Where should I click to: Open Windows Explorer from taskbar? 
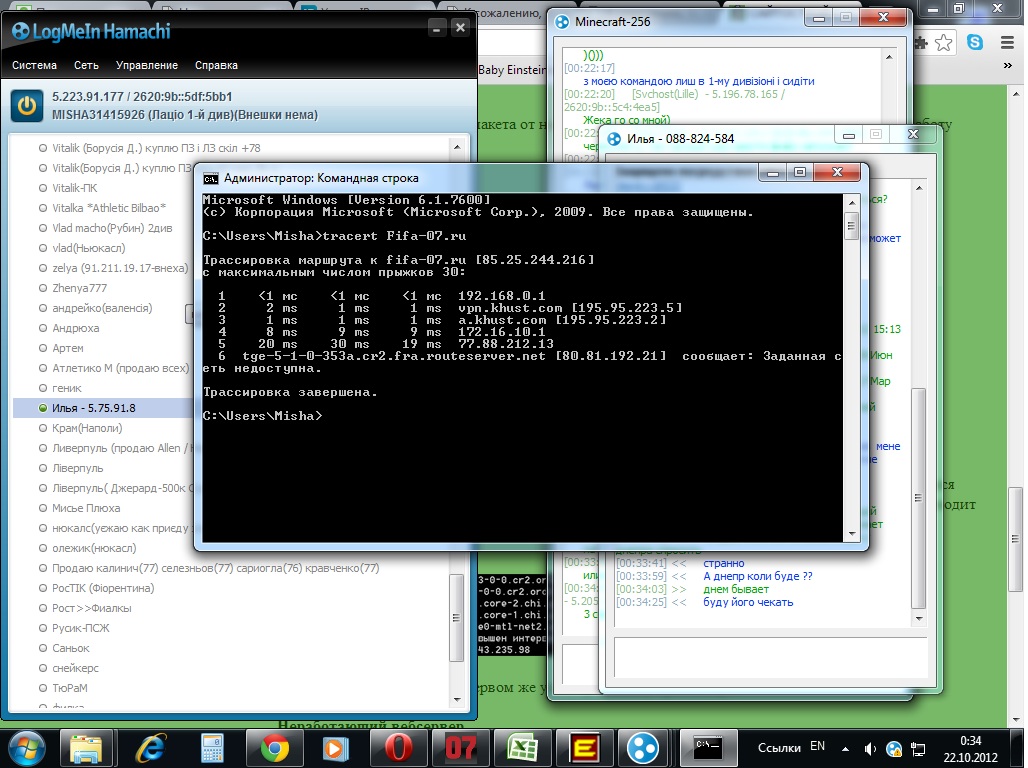click(x=86, y=748)
